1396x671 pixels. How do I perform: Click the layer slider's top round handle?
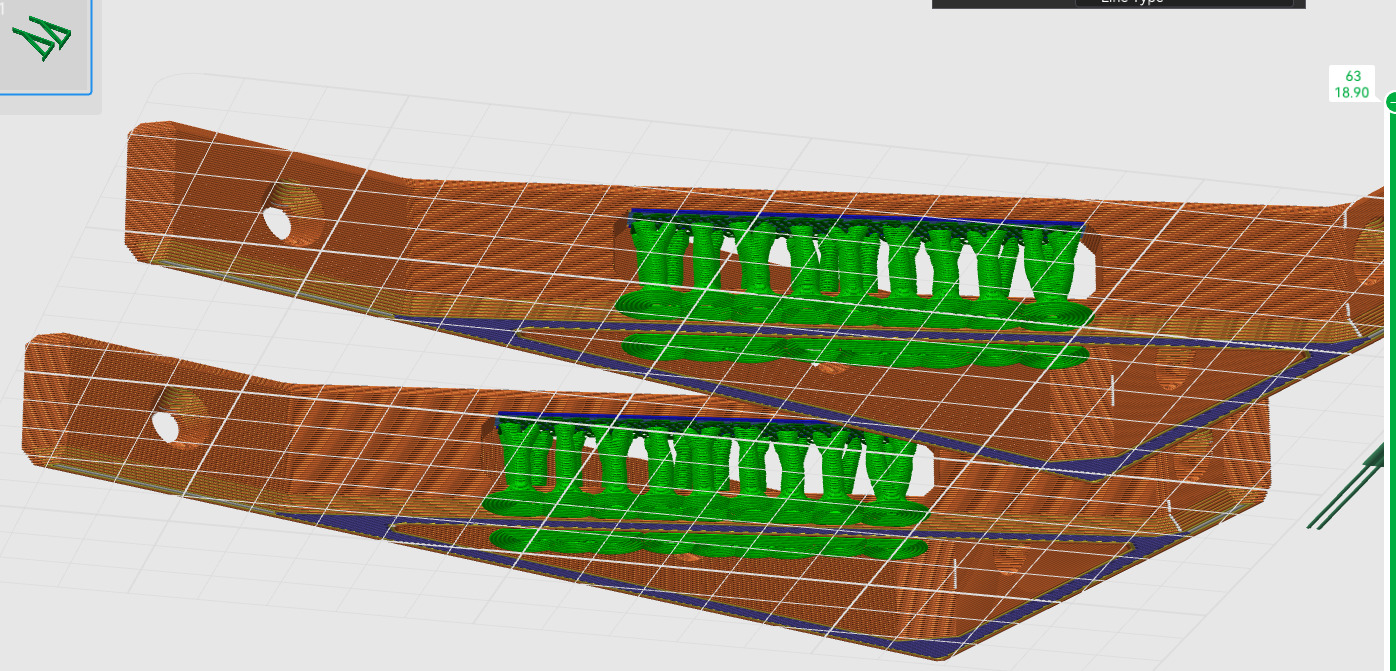click(x=1391, y=101)
